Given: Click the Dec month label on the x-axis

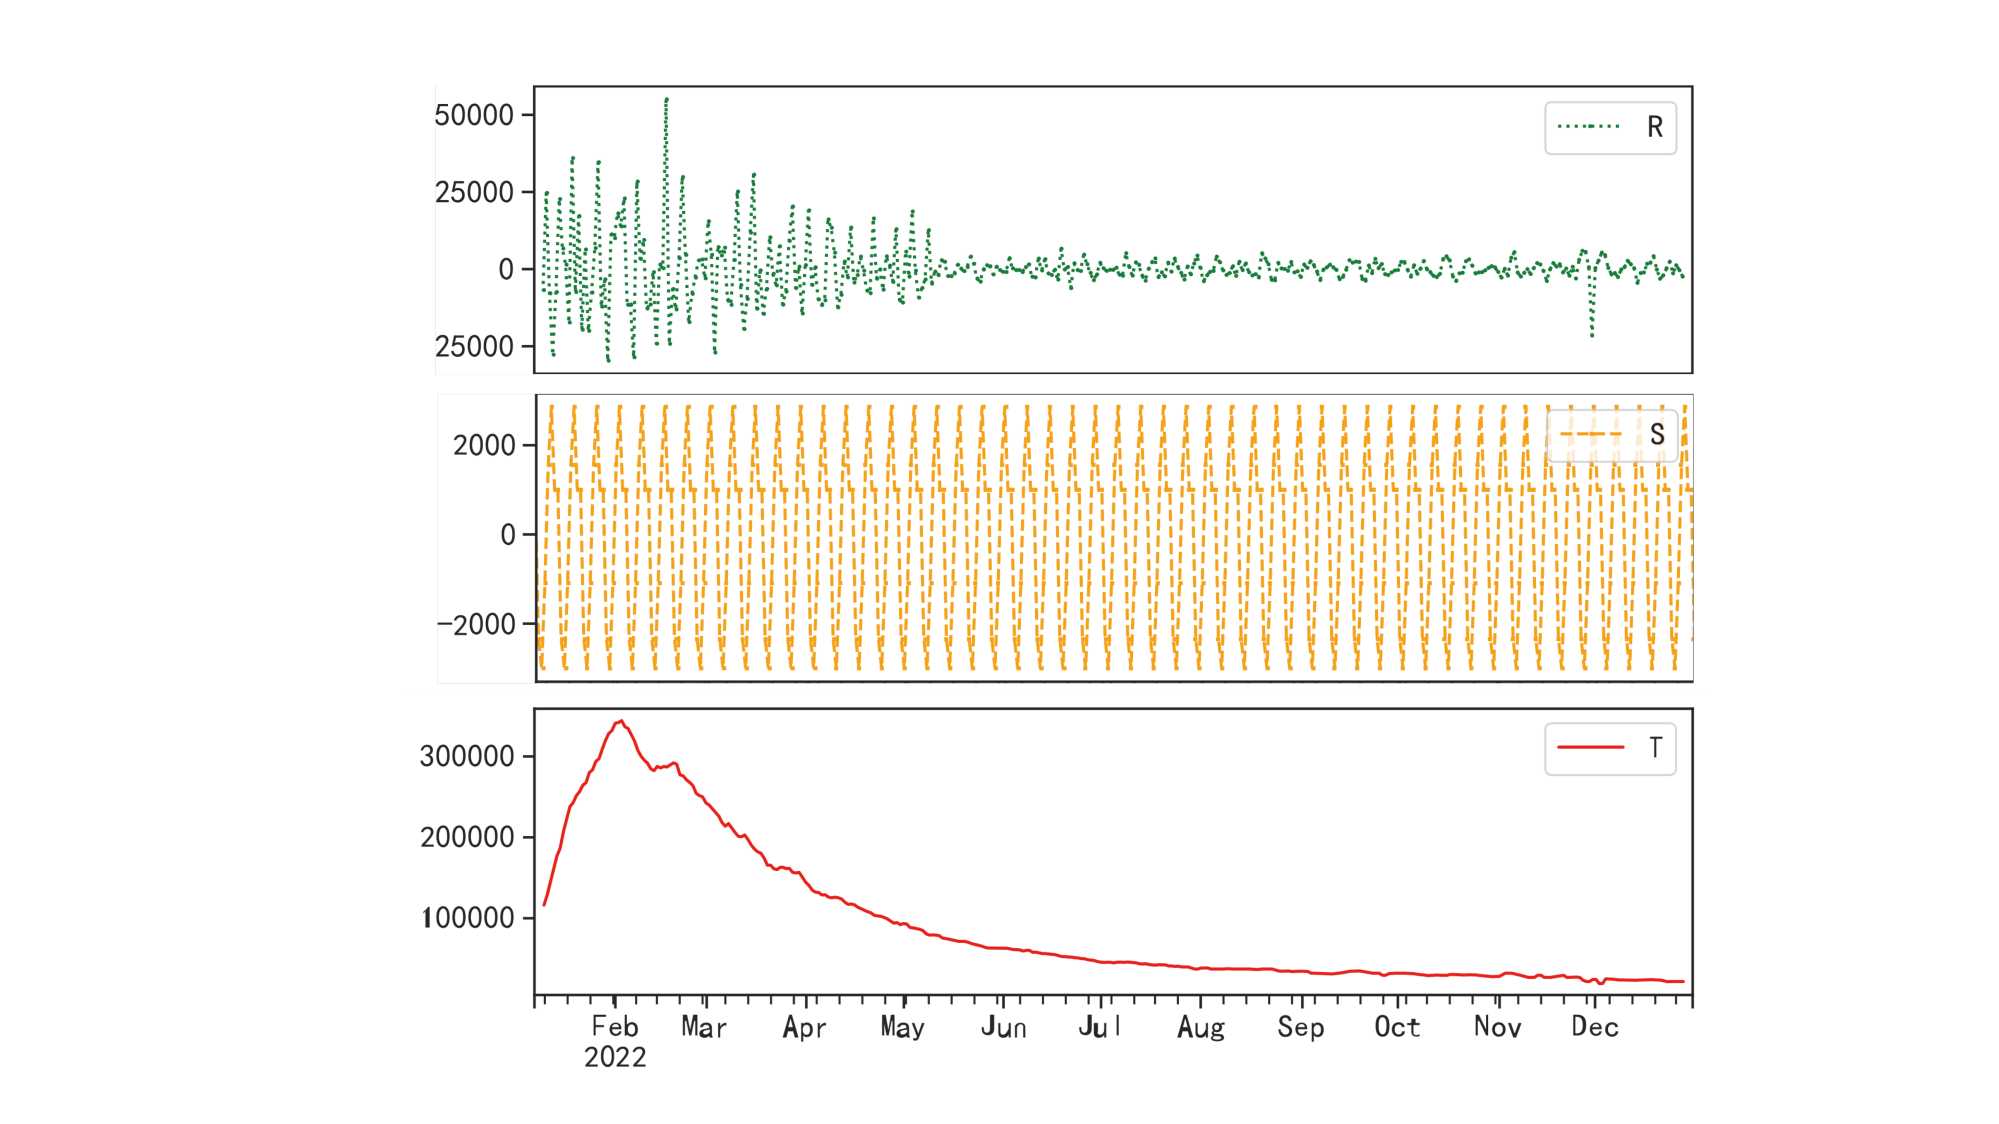Looking at the screenshot, I should coord(1594,1027).
